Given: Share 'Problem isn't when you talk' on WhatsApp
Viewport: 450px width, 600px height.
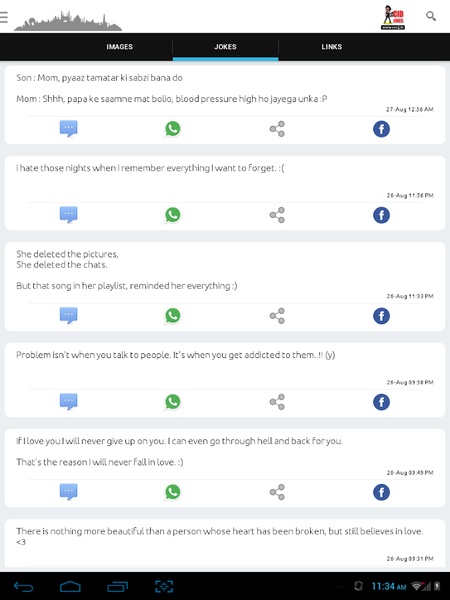Looking at the screenshot, I should [173, 402].
